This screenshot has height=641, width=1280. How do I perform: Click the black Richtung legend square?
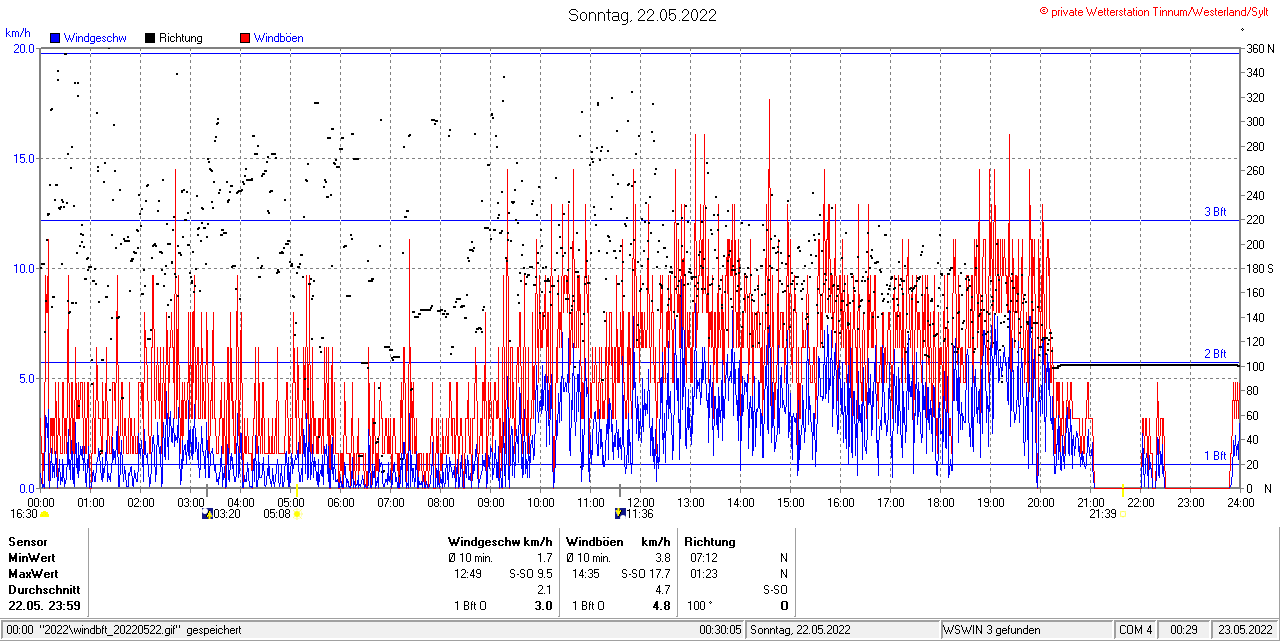coord(150,38)
